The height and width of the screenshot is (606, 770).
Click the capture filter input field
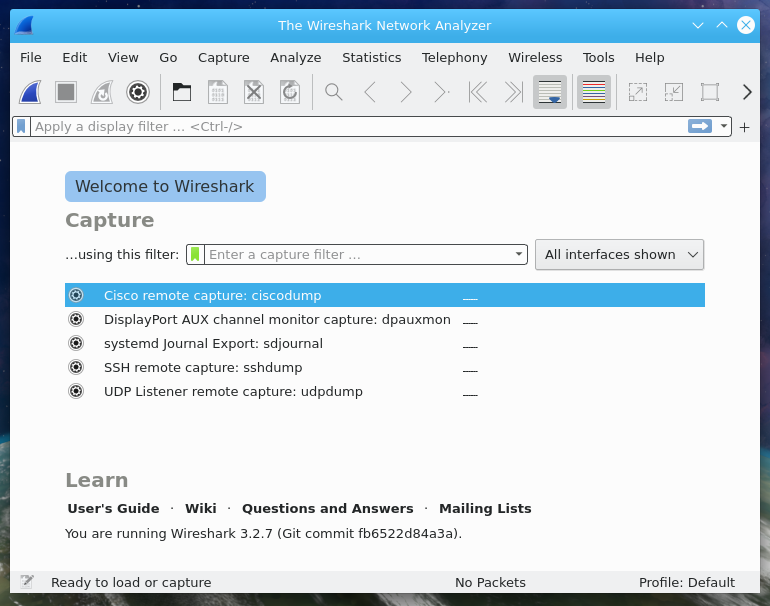pyautogui.click(x=358, y=254)
